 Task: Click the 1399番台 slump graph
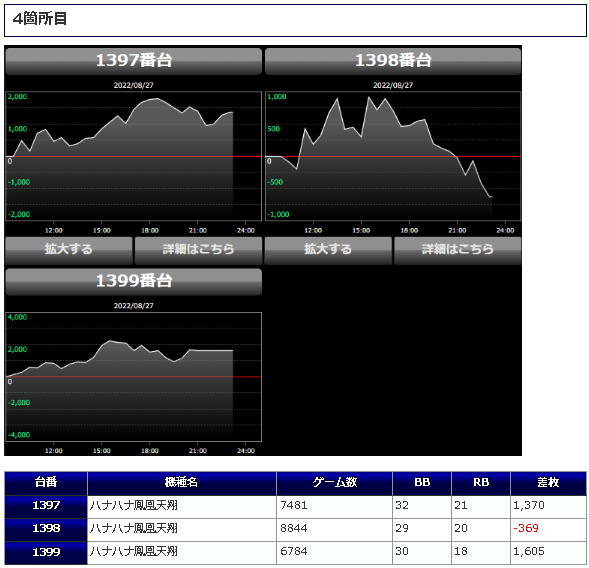[x=133, y=376]
